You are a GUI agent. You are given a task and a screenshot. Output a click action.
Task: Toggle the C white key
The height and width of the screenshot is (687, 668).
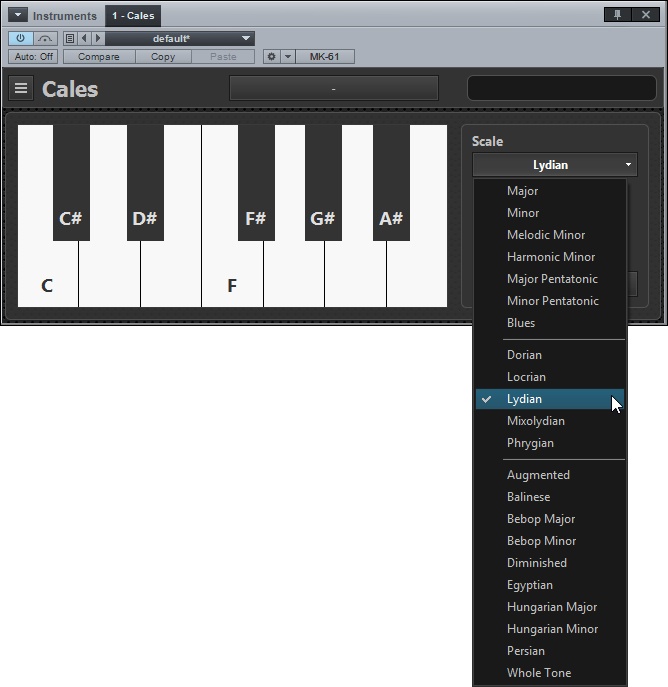tap(47, 274)
